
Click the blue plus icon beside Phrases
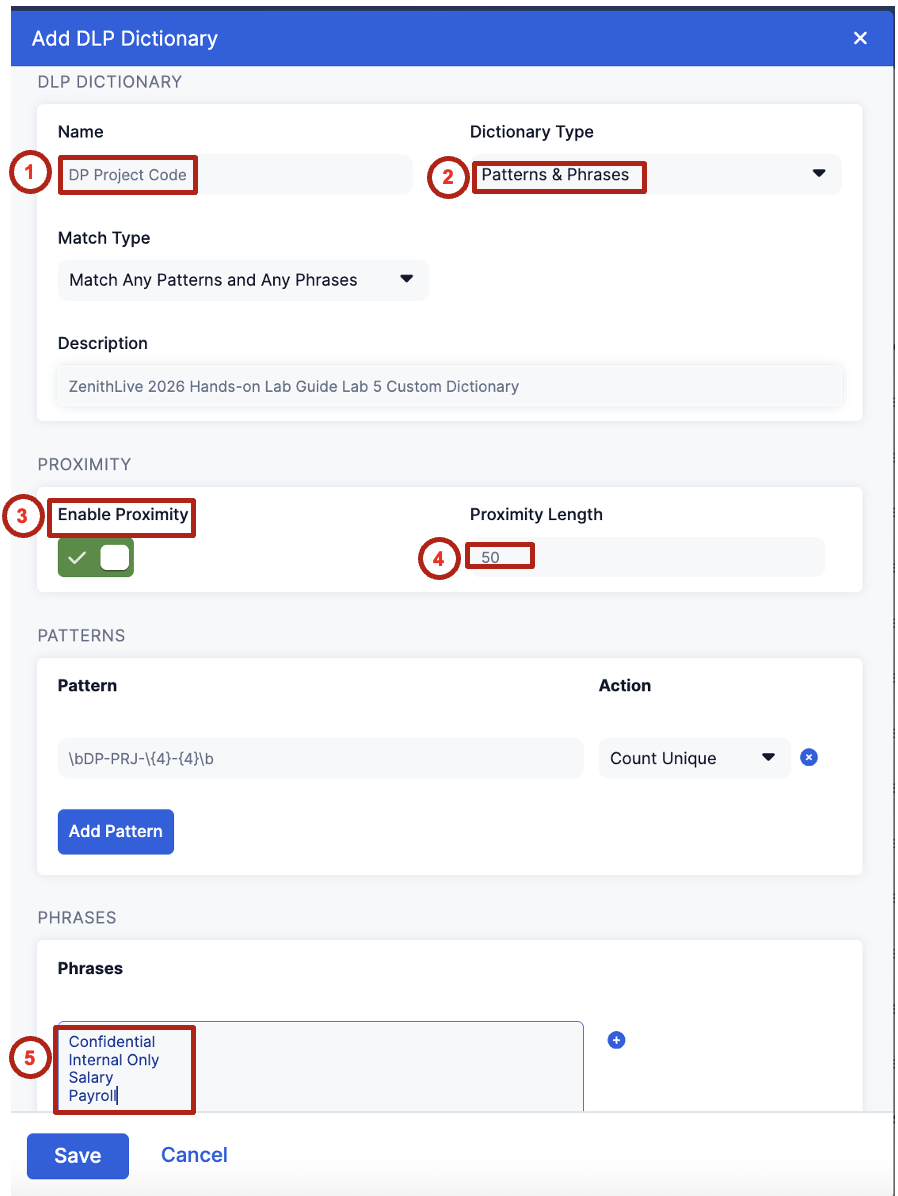click(616, 1040)
